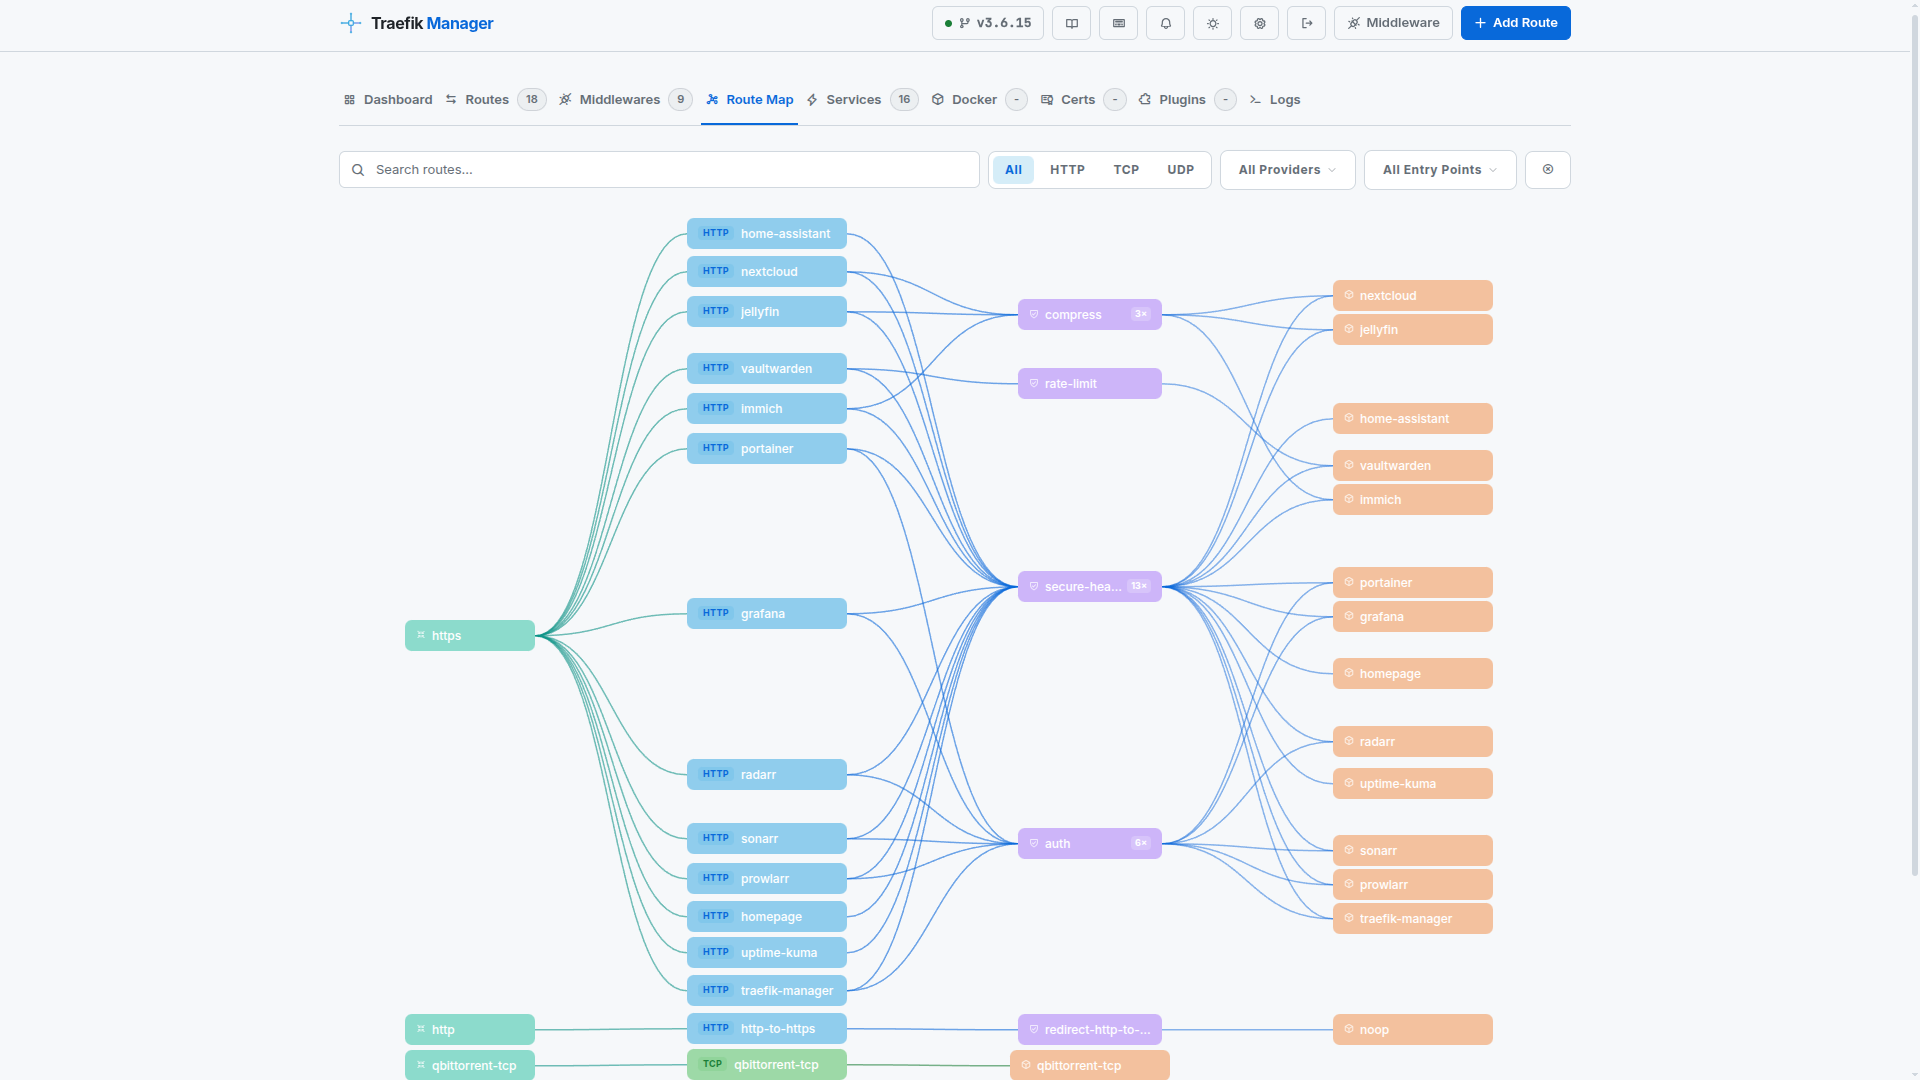This screenshot has width=1920, height=1080.
Task: Open the Docker tab
Action: pos(979,100)
